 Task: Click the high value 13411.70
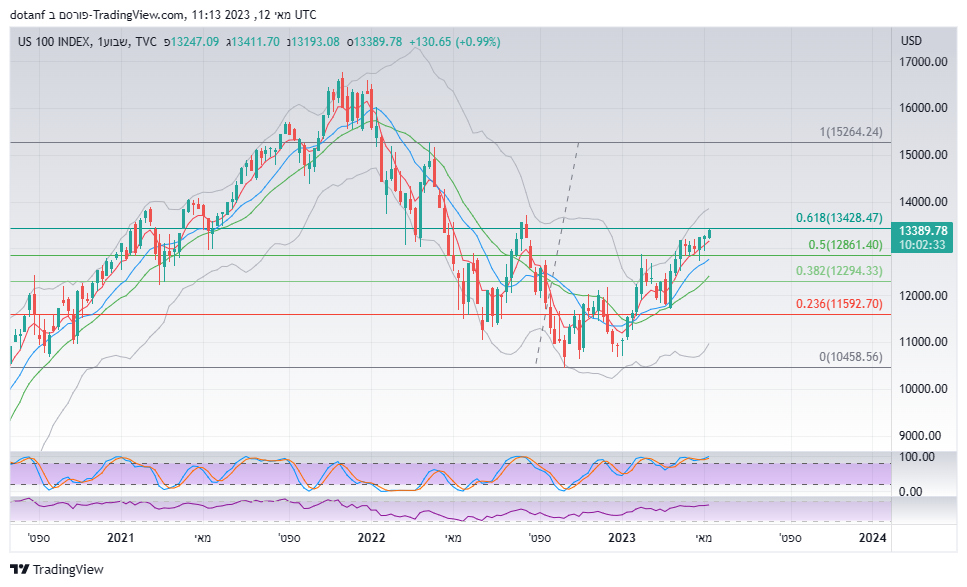(x=255, y=42)
